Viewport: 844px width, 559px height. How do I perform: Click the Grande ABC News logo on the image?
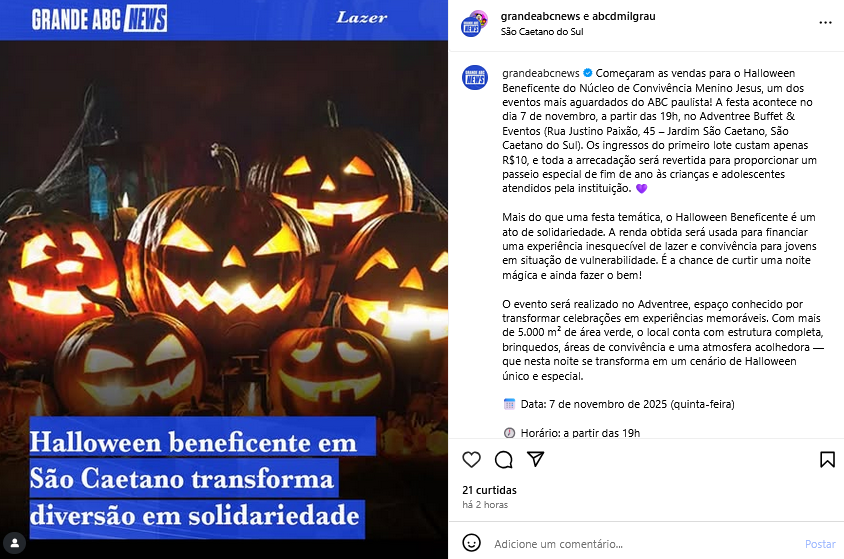point(100,19)
